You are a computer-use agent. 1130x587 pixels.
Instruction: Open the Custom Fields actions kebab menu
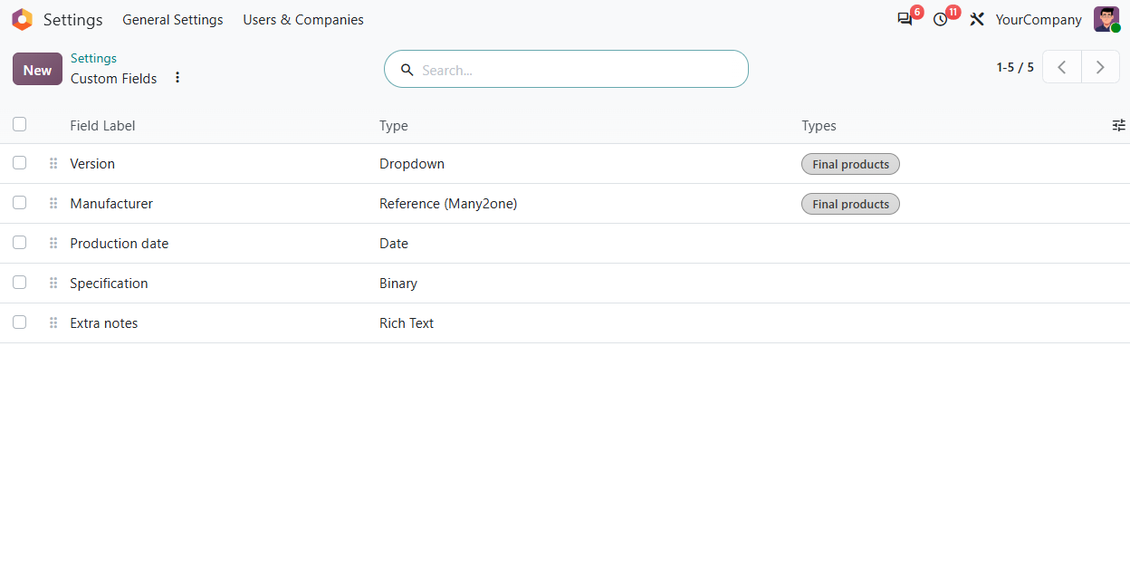click(x=177, y=78)
